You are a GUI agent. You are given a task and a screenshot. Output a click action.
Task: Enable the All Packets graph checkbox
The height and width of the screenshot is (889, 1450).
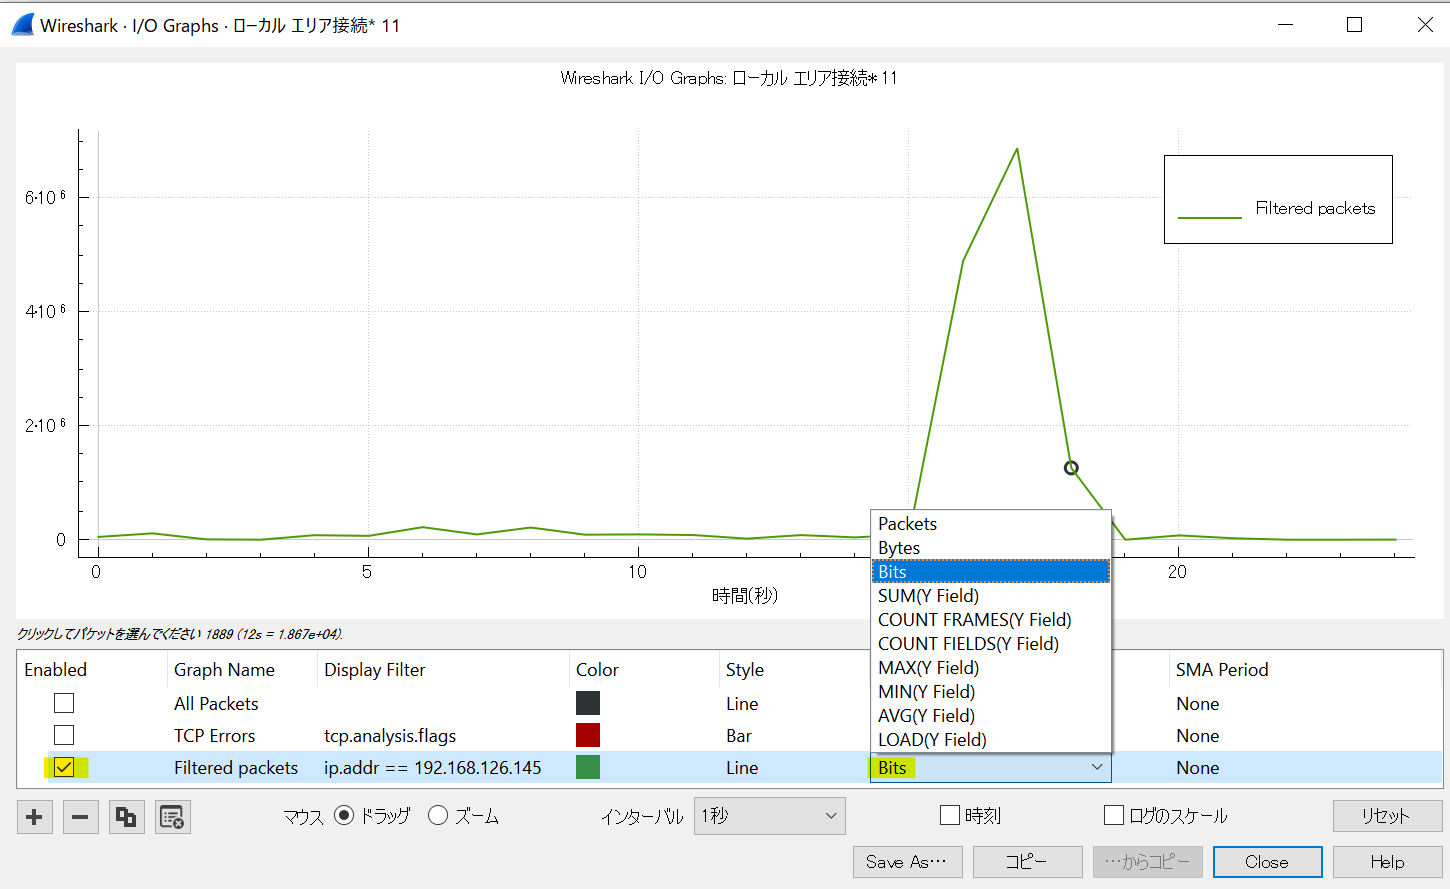point(64,703)
